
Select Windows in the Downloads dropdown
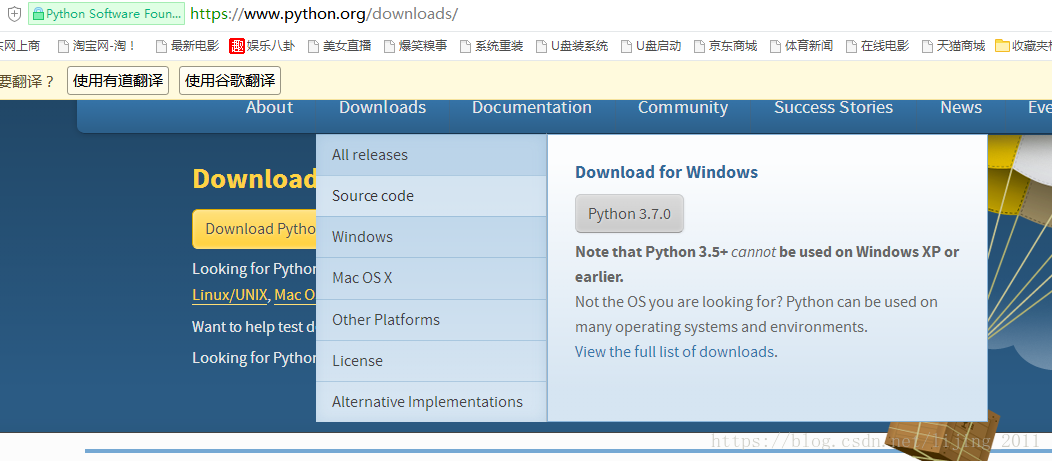tap(431, 237)
